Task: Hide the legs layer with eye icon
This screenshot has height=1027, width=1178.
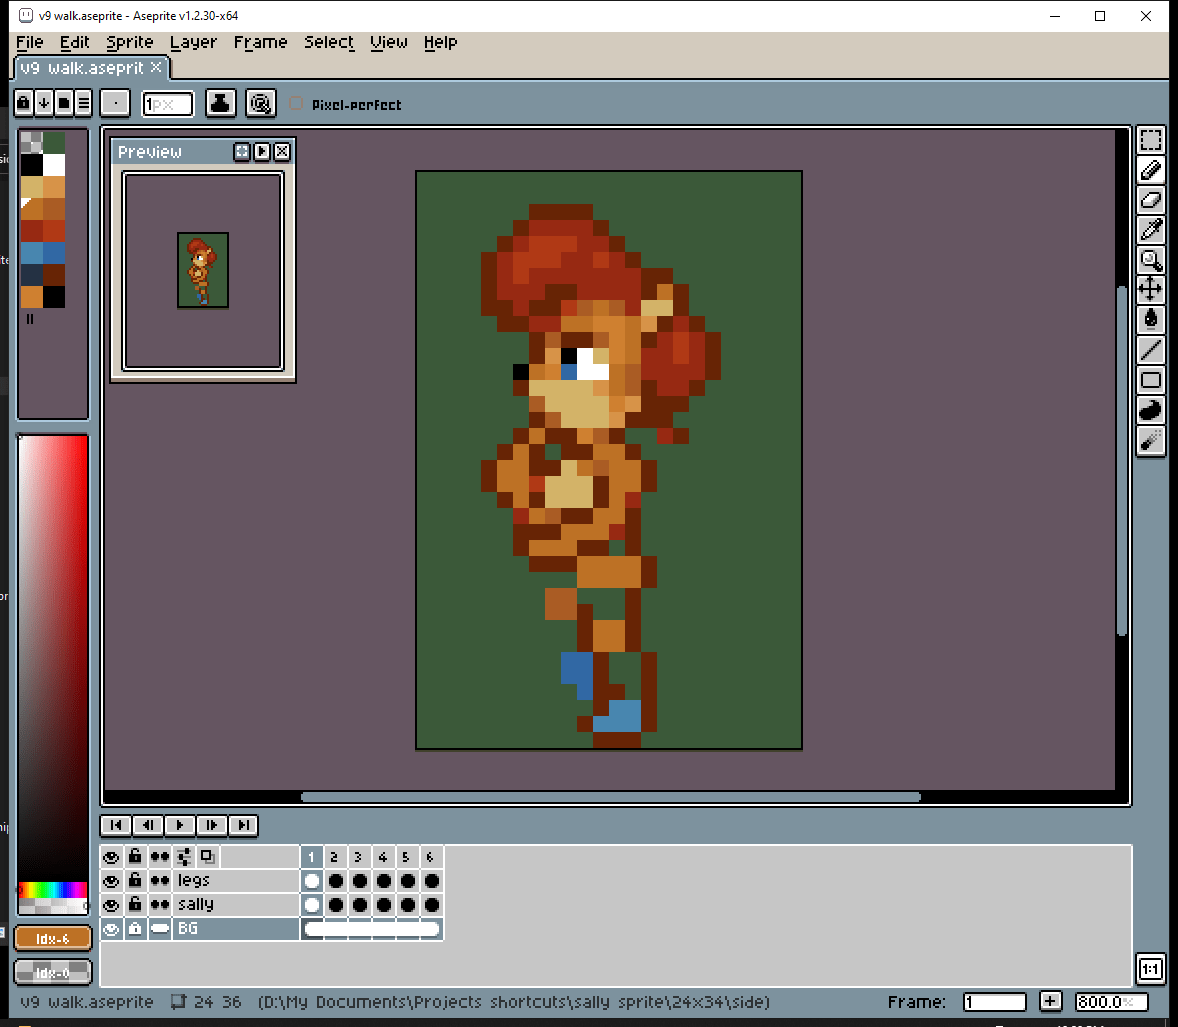Action: coord(111,881)
